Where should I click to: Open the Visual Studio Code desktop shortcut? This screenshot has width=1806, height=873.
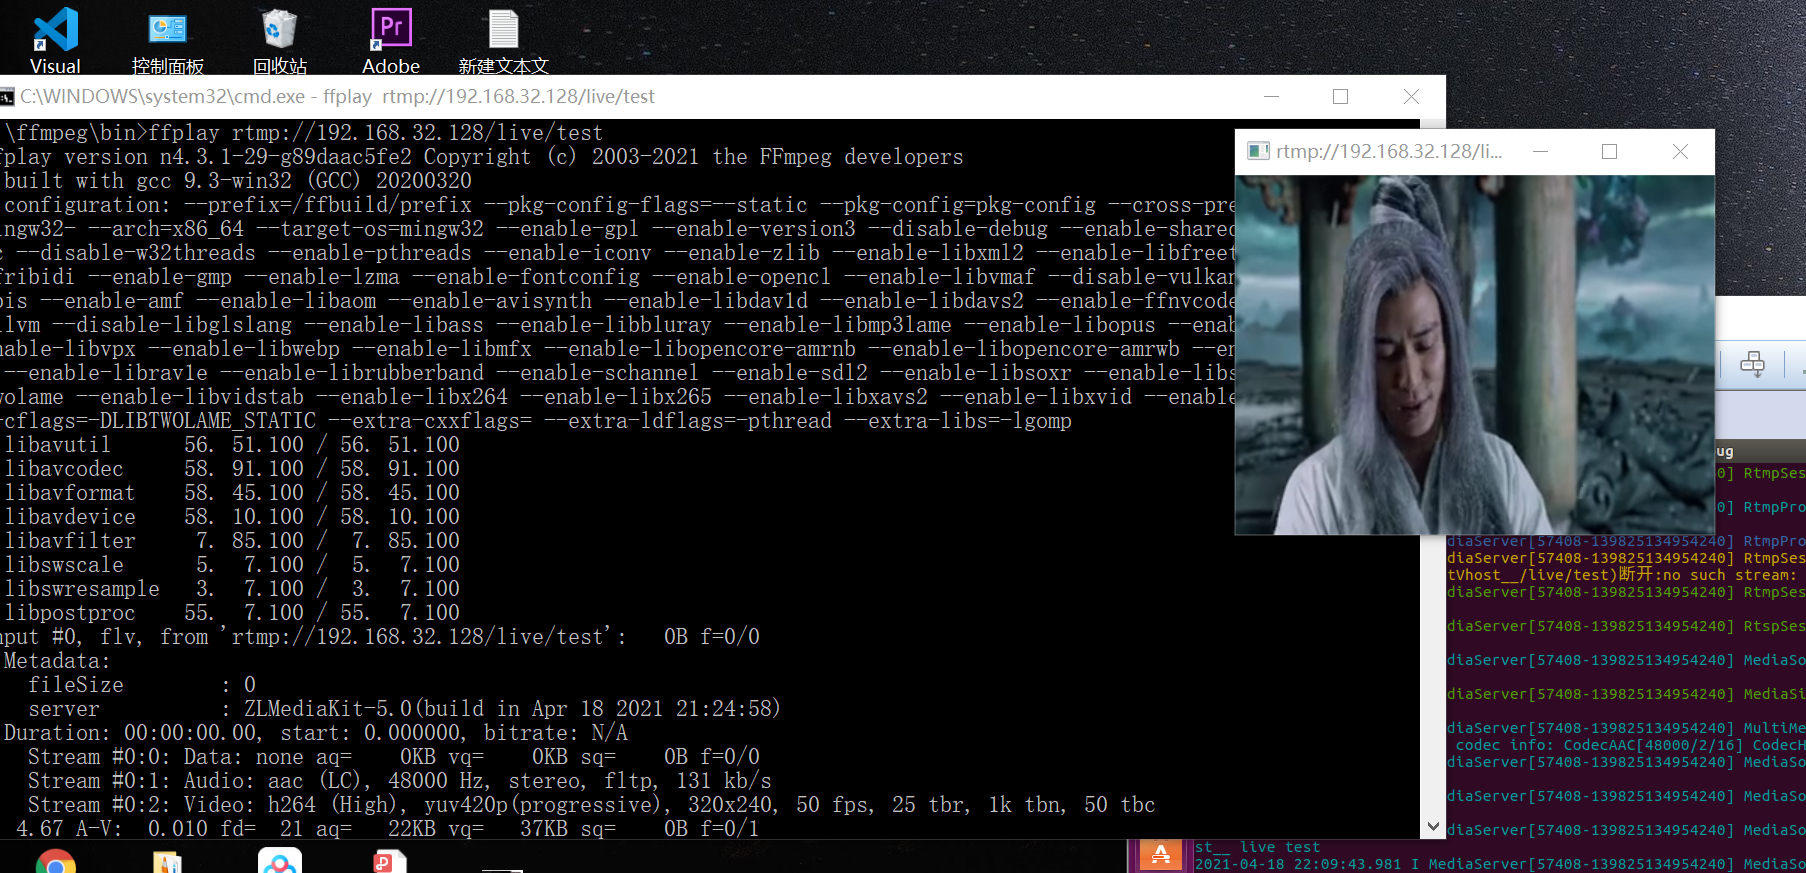click(55, 40)
